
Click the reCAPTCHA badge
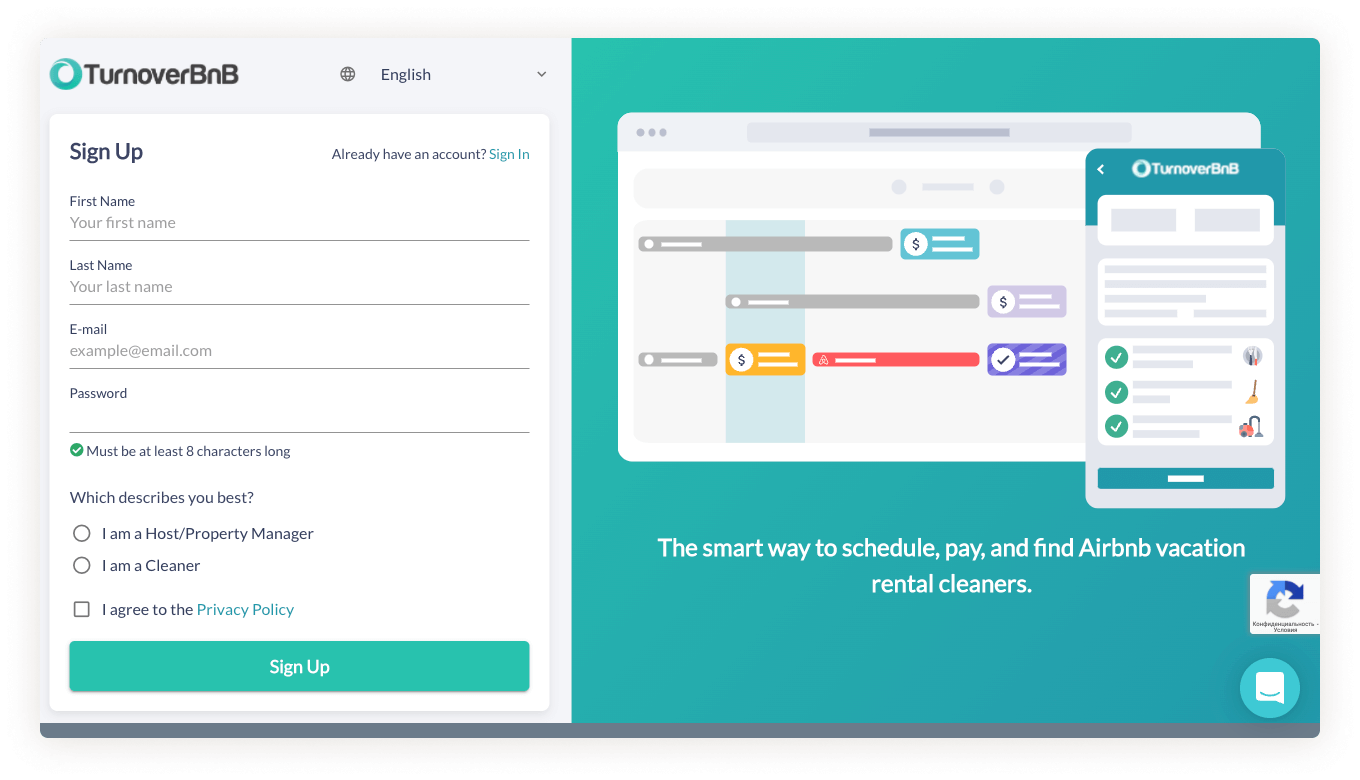[x=1284, y=604]
